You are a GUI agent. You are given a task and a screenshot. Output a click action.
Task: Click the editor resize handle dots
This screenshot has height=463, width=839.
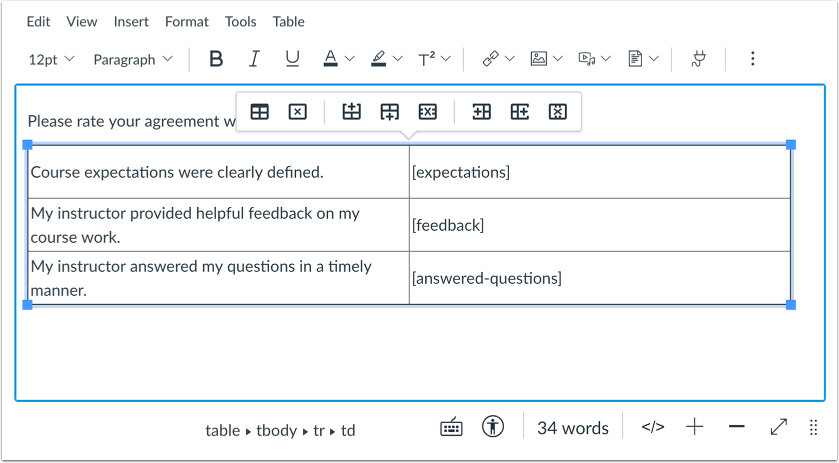point(813,427)
